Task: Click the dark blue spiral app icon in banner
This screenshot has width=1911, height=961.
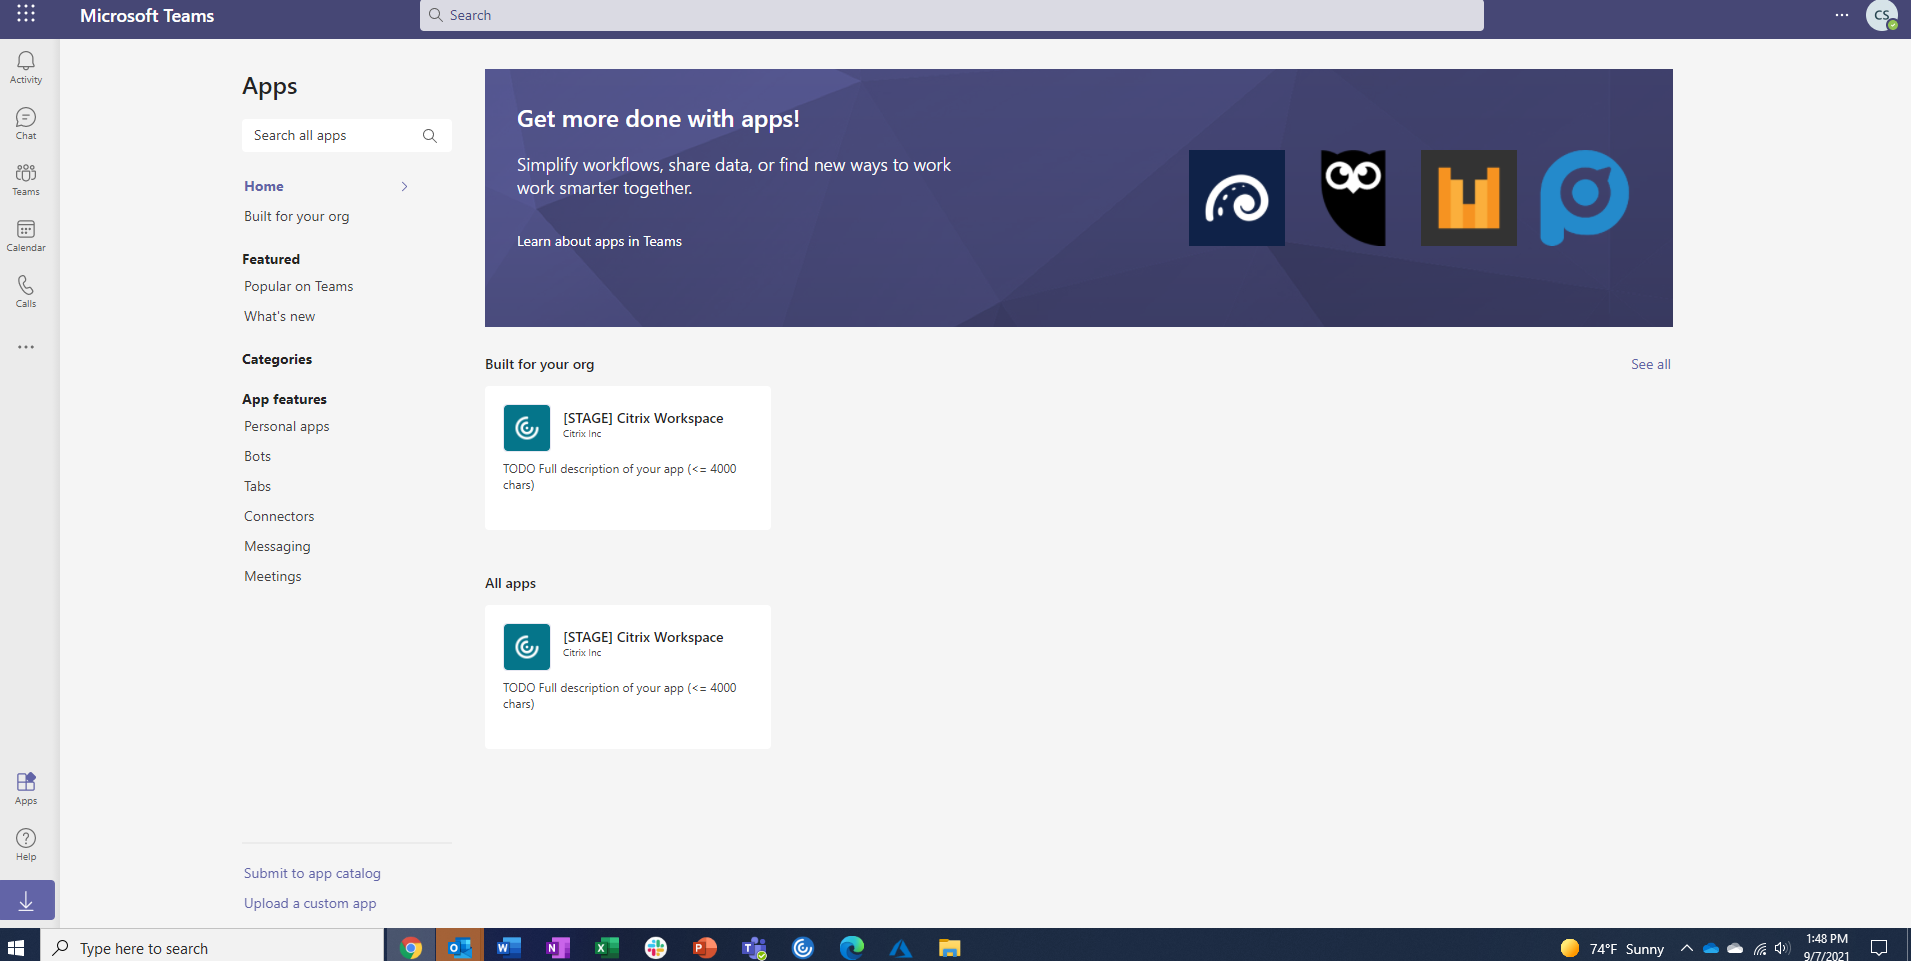Action: pyautogui.click(x=1236, y=198)
